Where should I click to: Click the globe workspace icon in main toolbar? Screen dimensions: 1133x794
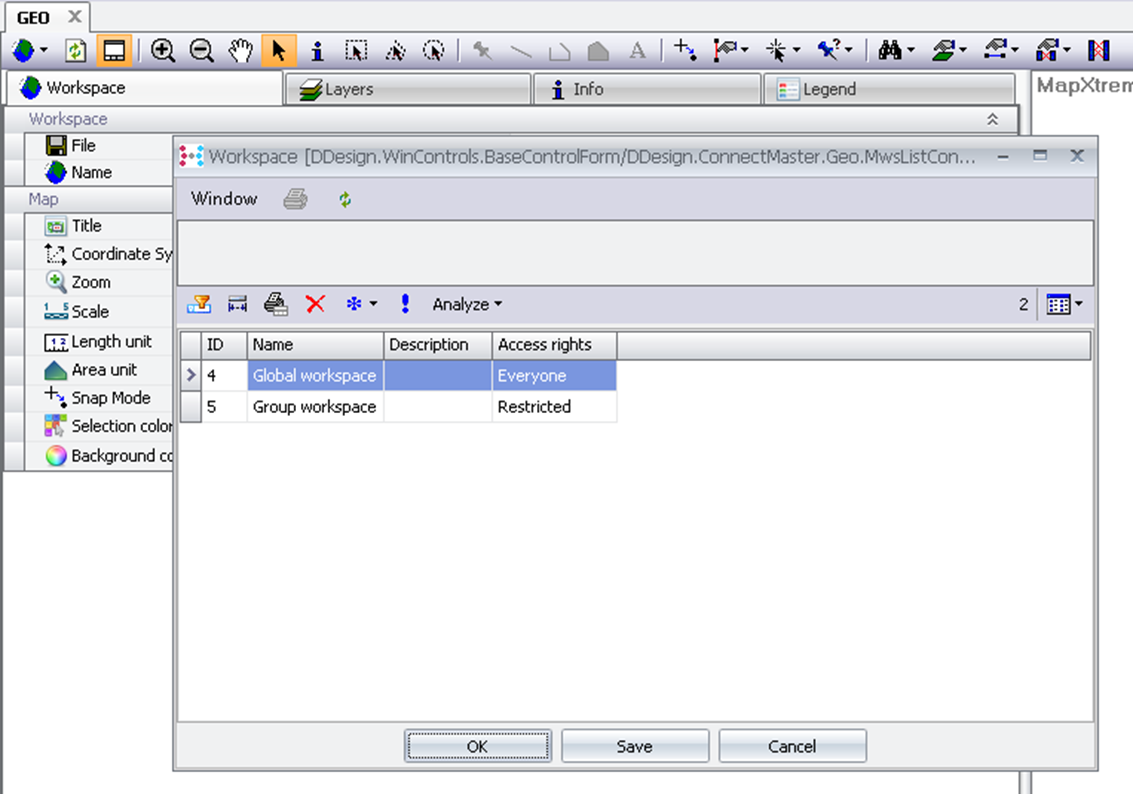coord(24,51)
